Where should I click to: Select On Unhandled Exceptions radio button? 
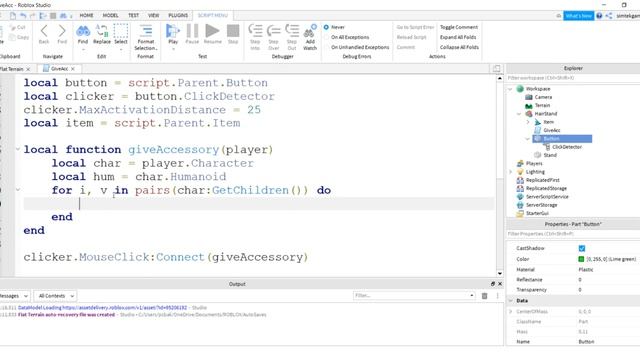click(x=326, y=47)
